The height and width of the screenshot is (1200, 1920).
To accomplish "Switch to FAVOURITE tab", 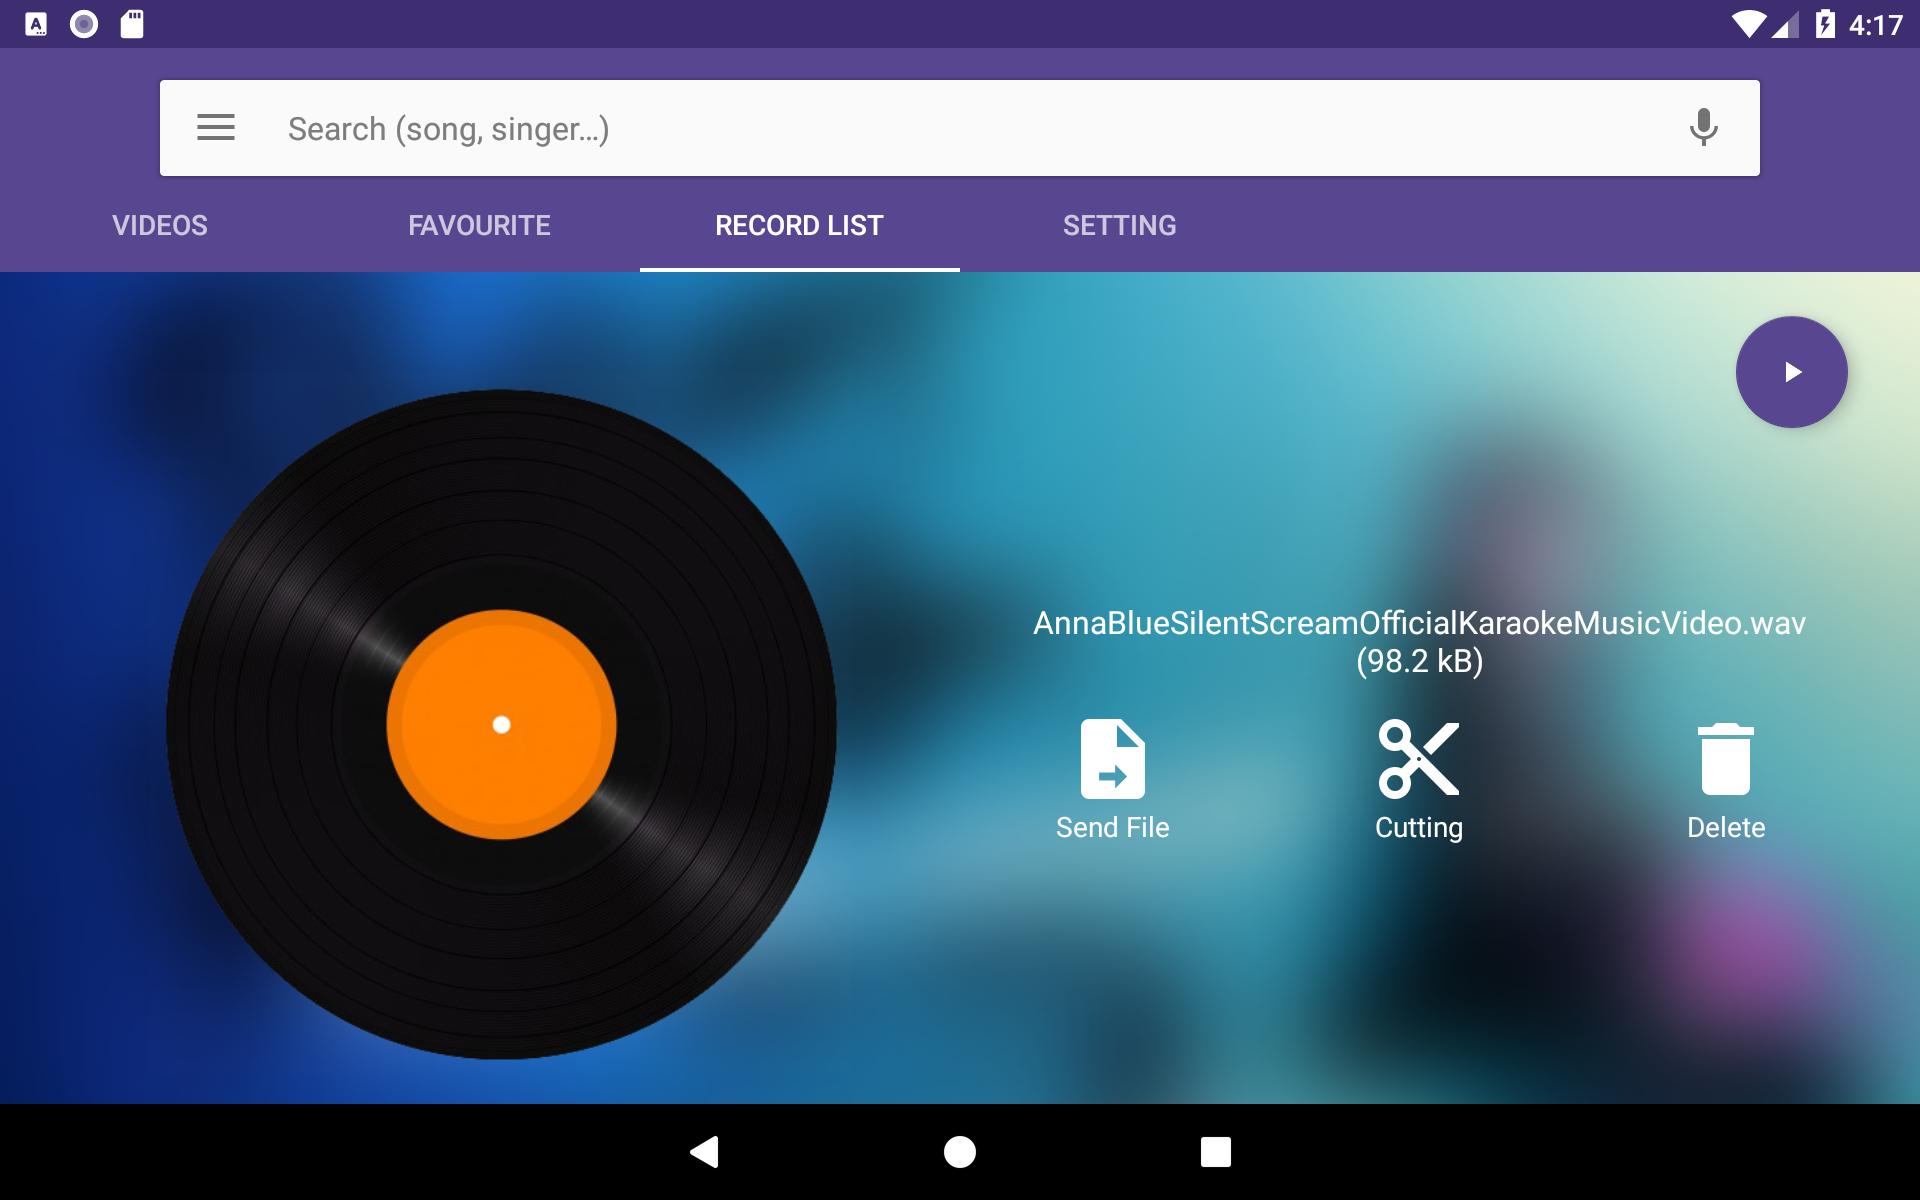I will 478,225.
